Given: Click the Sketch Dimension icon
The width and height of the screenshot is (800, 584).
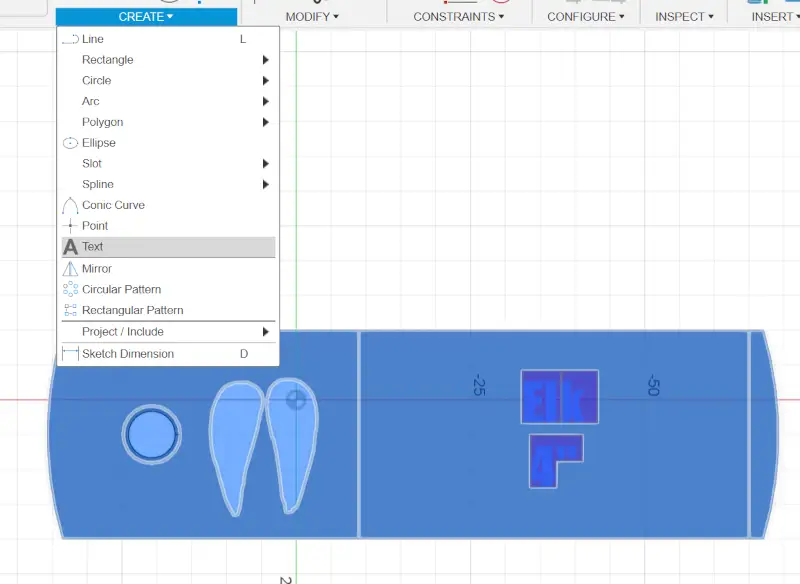Looking at the screenshot, I should (70, 353).
